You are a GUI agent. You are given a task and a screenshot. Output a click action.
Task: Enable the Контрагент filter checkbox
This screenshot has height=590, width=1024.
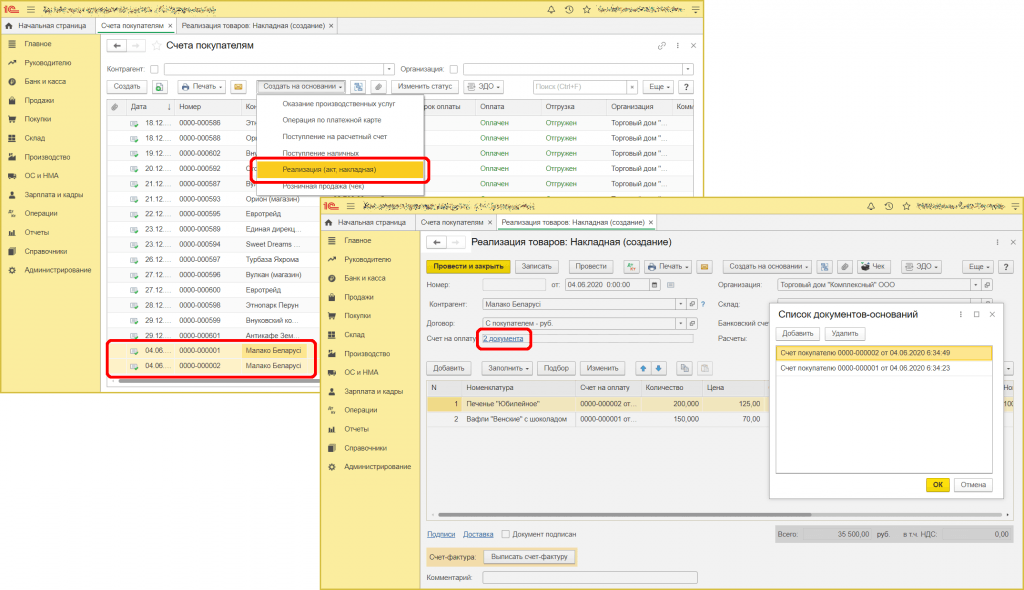(154, 69)
